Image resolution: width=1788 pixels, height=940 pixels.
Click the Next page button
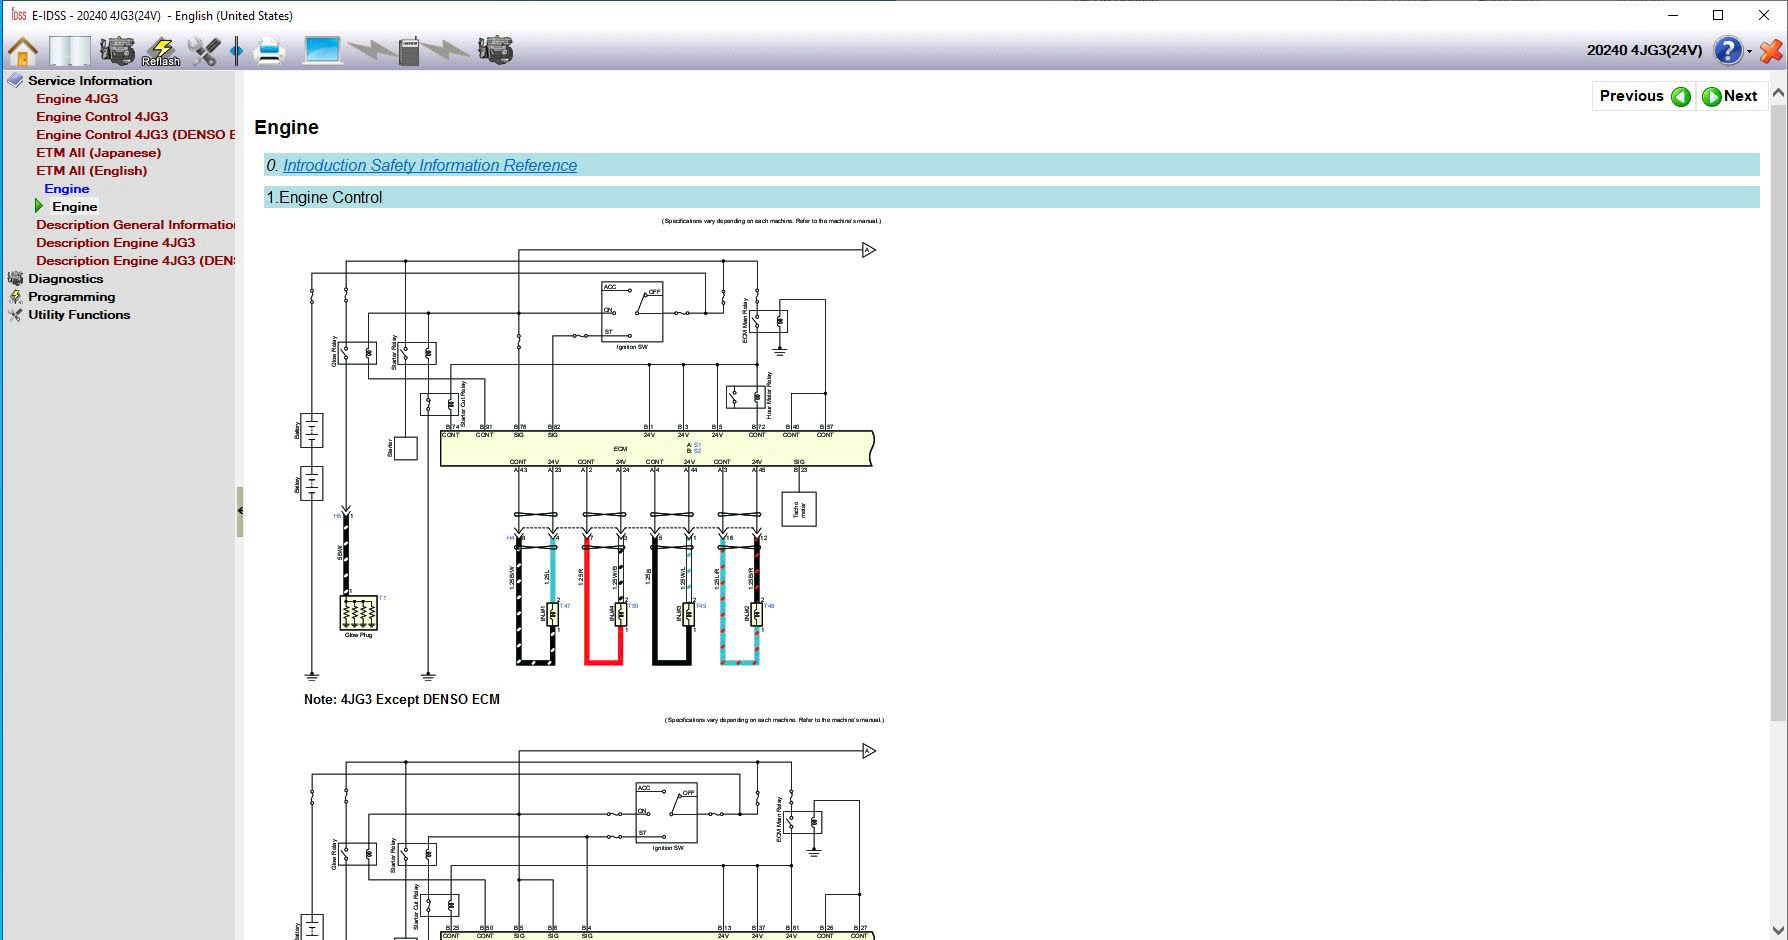tap(1730, 96)
